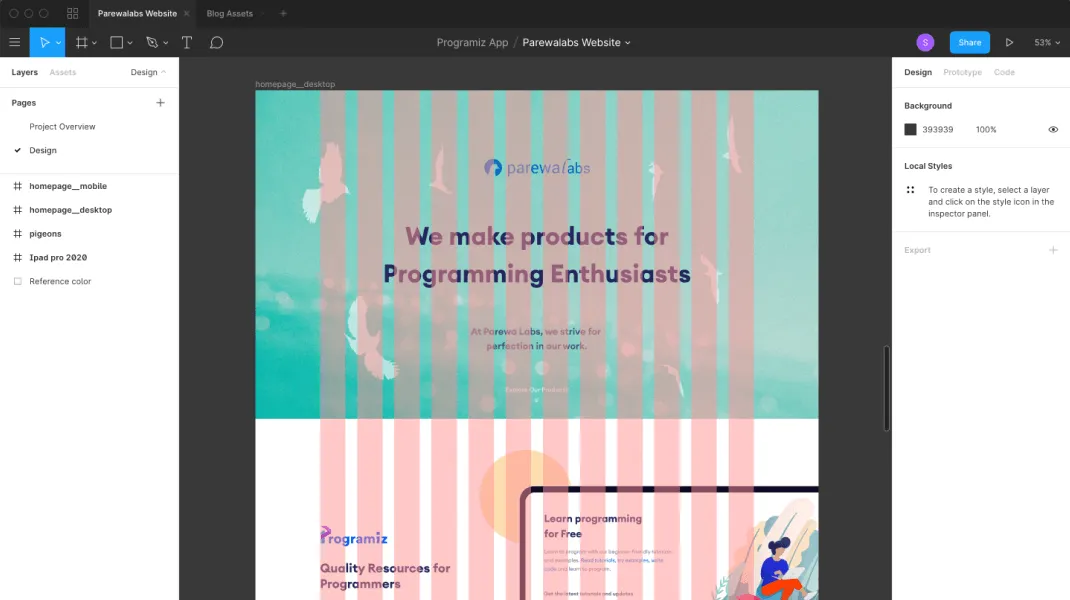The width and height of the screenshot is (1070, 600).
Task: Select the Frame tool
Action: (x=81, y=42)
